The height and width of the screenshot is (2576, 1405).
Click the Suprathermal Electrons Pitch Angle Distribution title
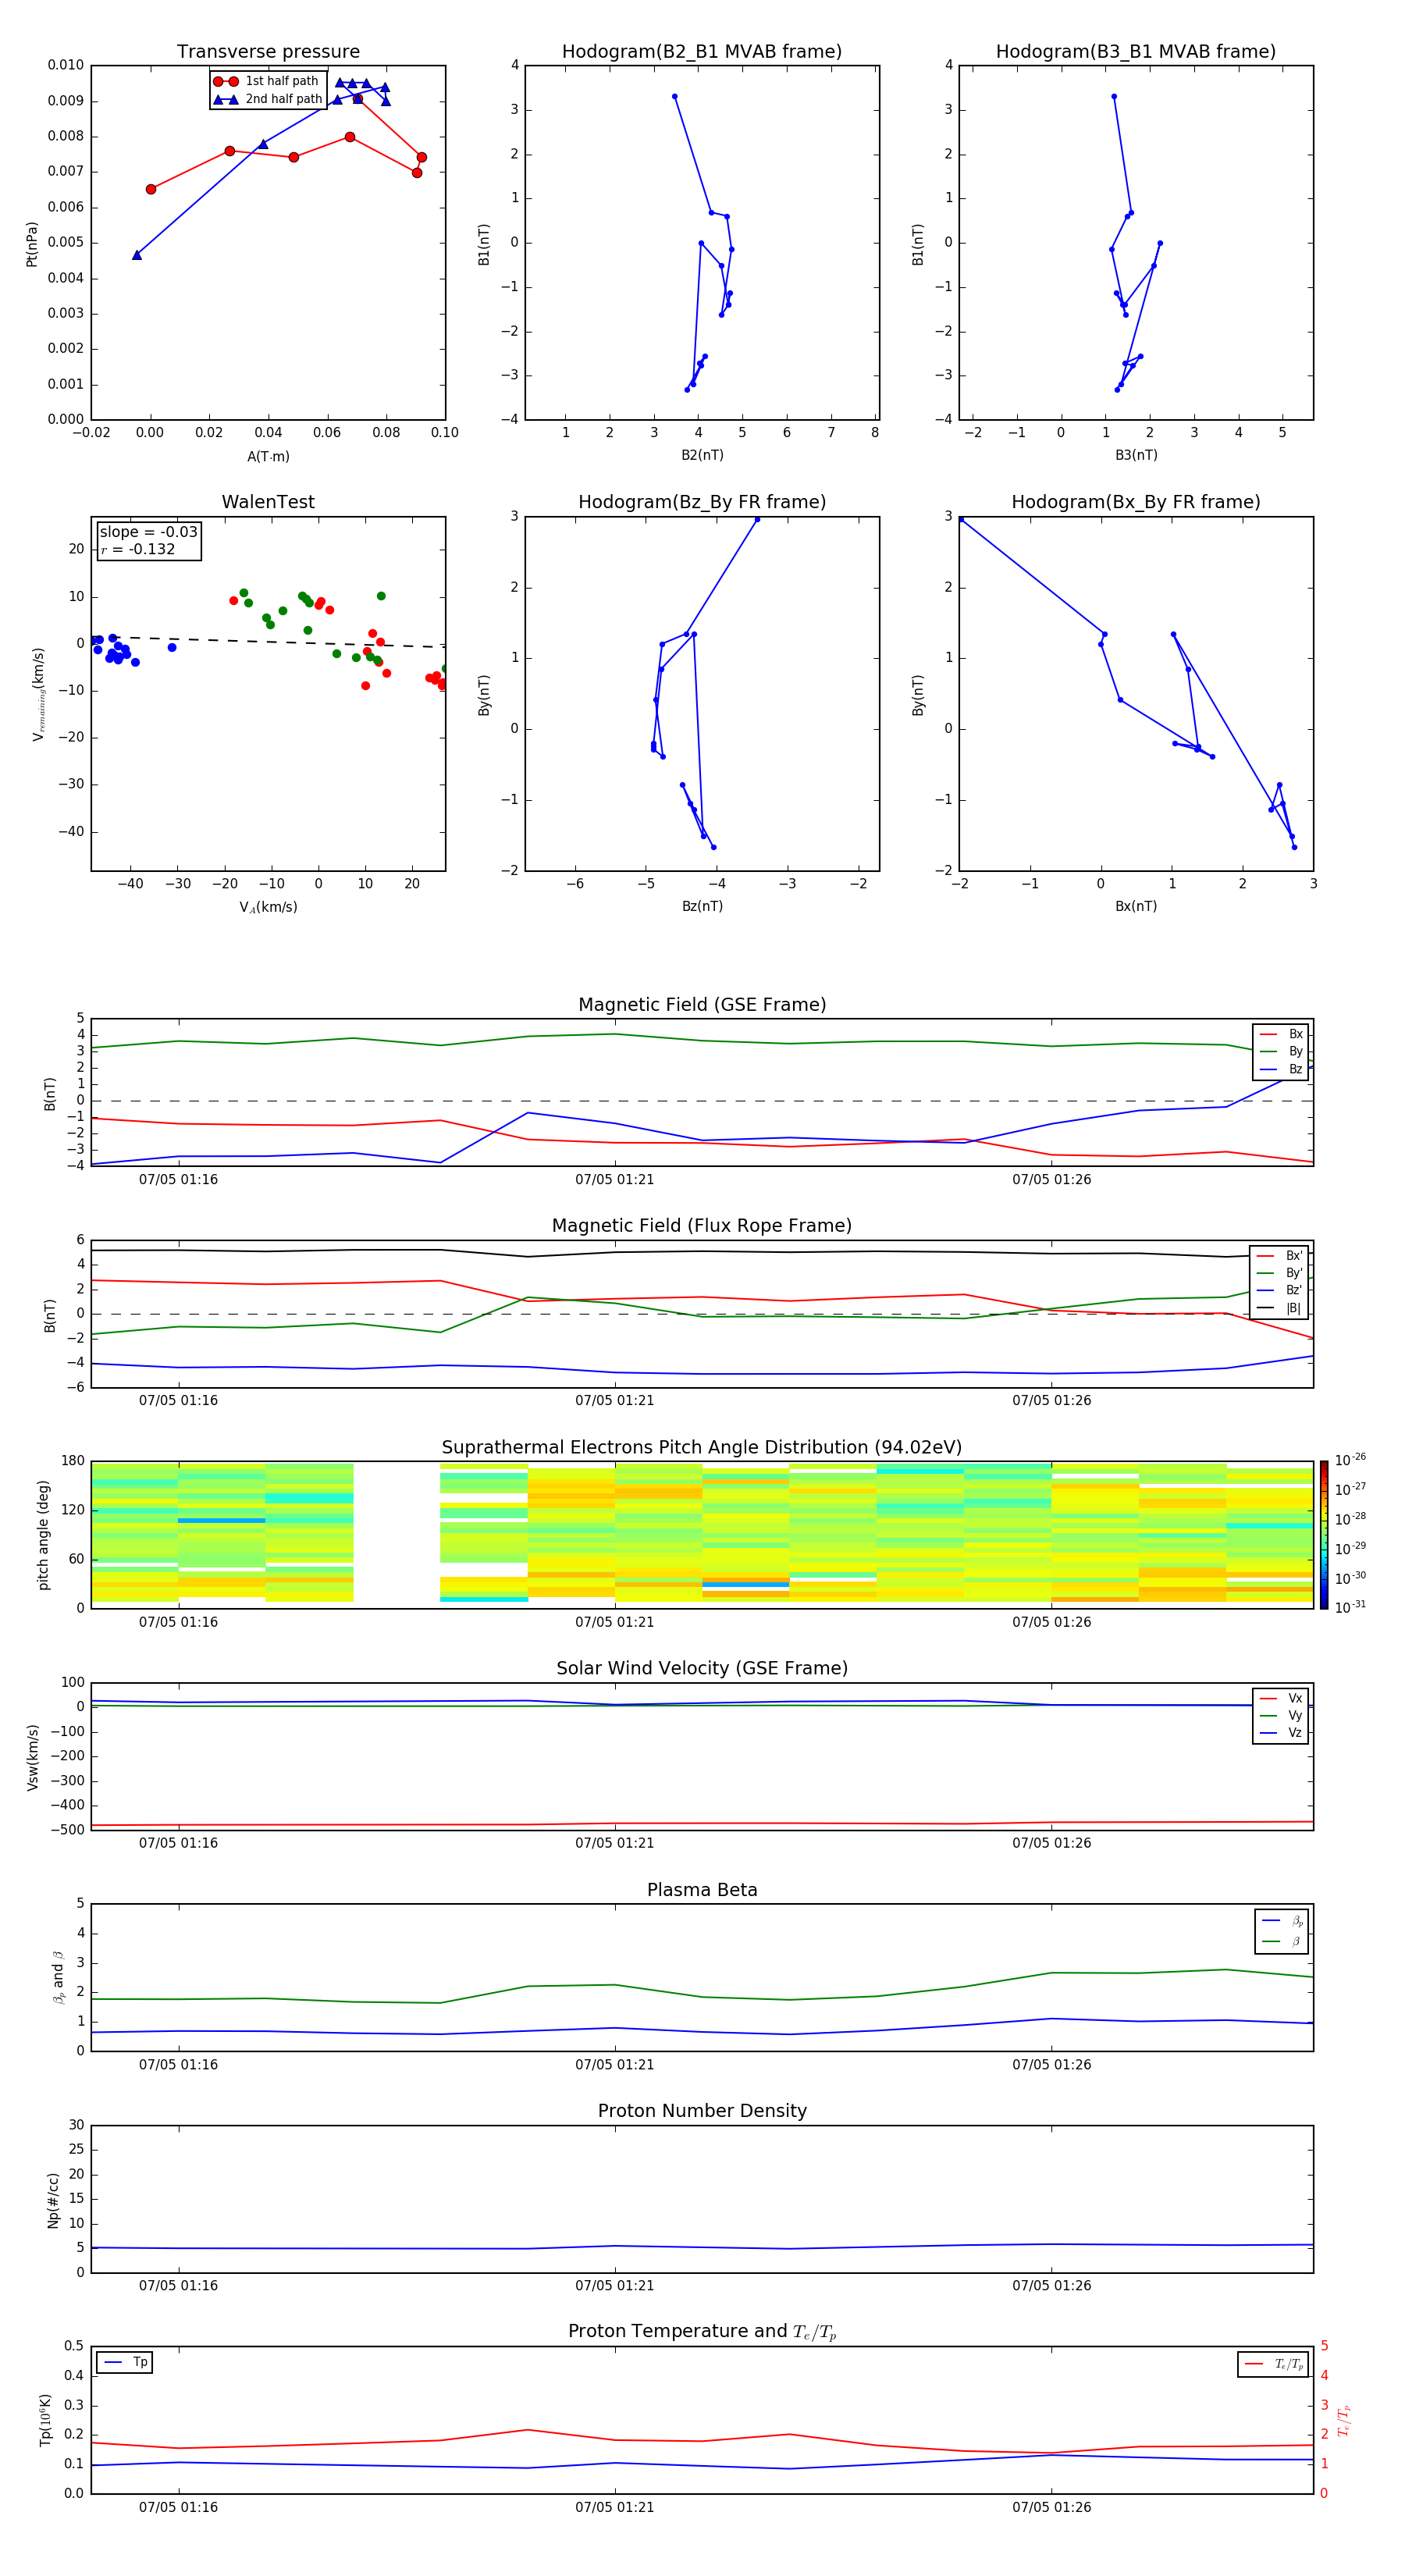702,1447
